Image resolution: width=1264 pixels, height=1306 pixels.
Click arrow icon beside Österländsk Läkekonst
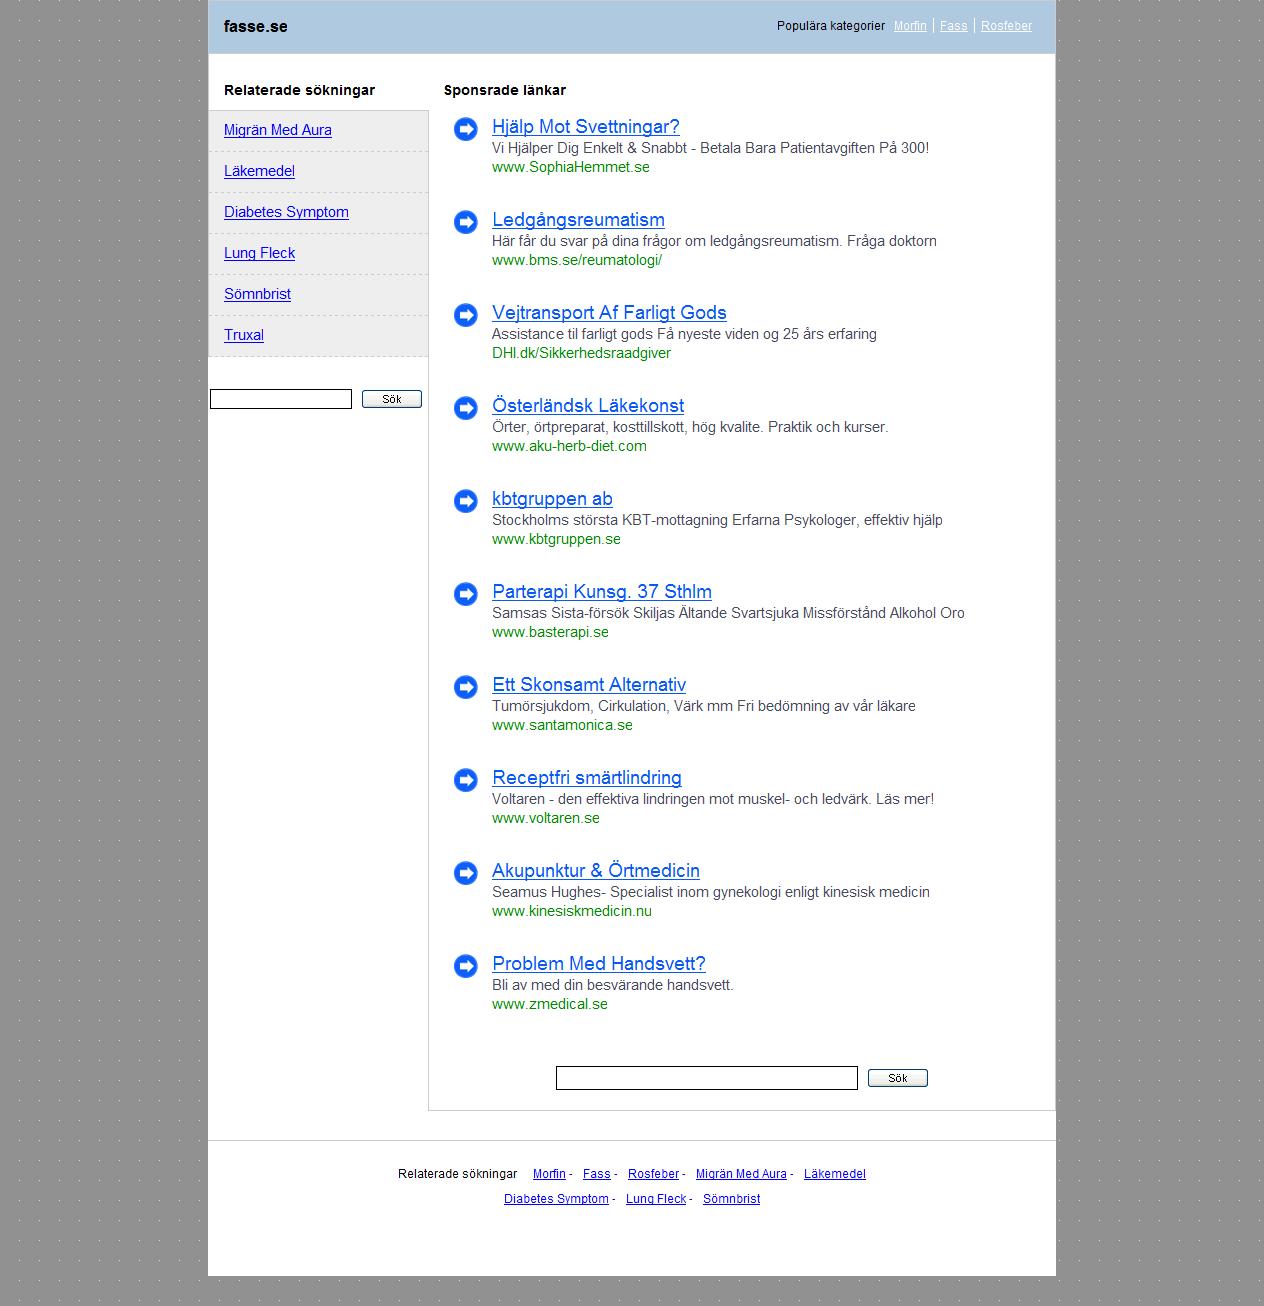pyautogui.click(x=466, y=408)
